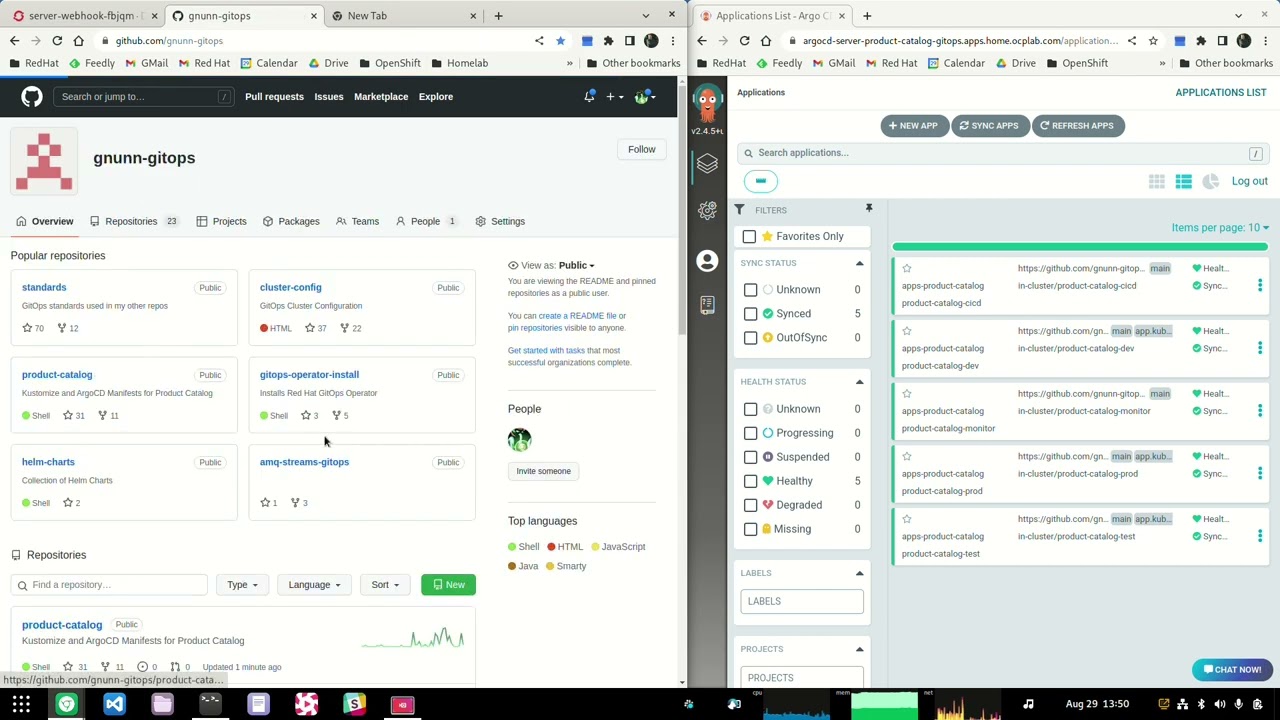This screenshot has height=720, width=1280.
Task: Collapse the Projects filter section
Action: (x=859, y=649)
